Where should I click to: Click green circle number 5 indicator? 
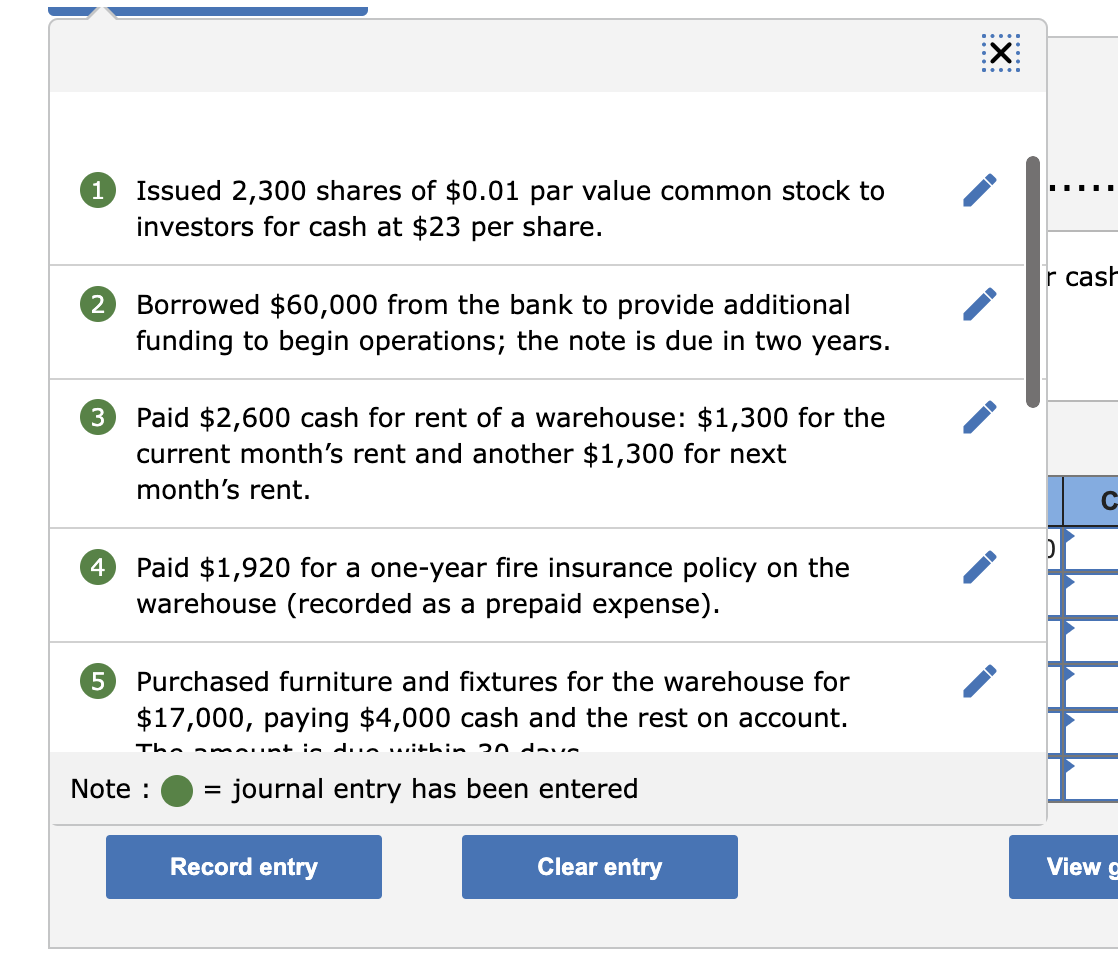click(x=96, y=682)
